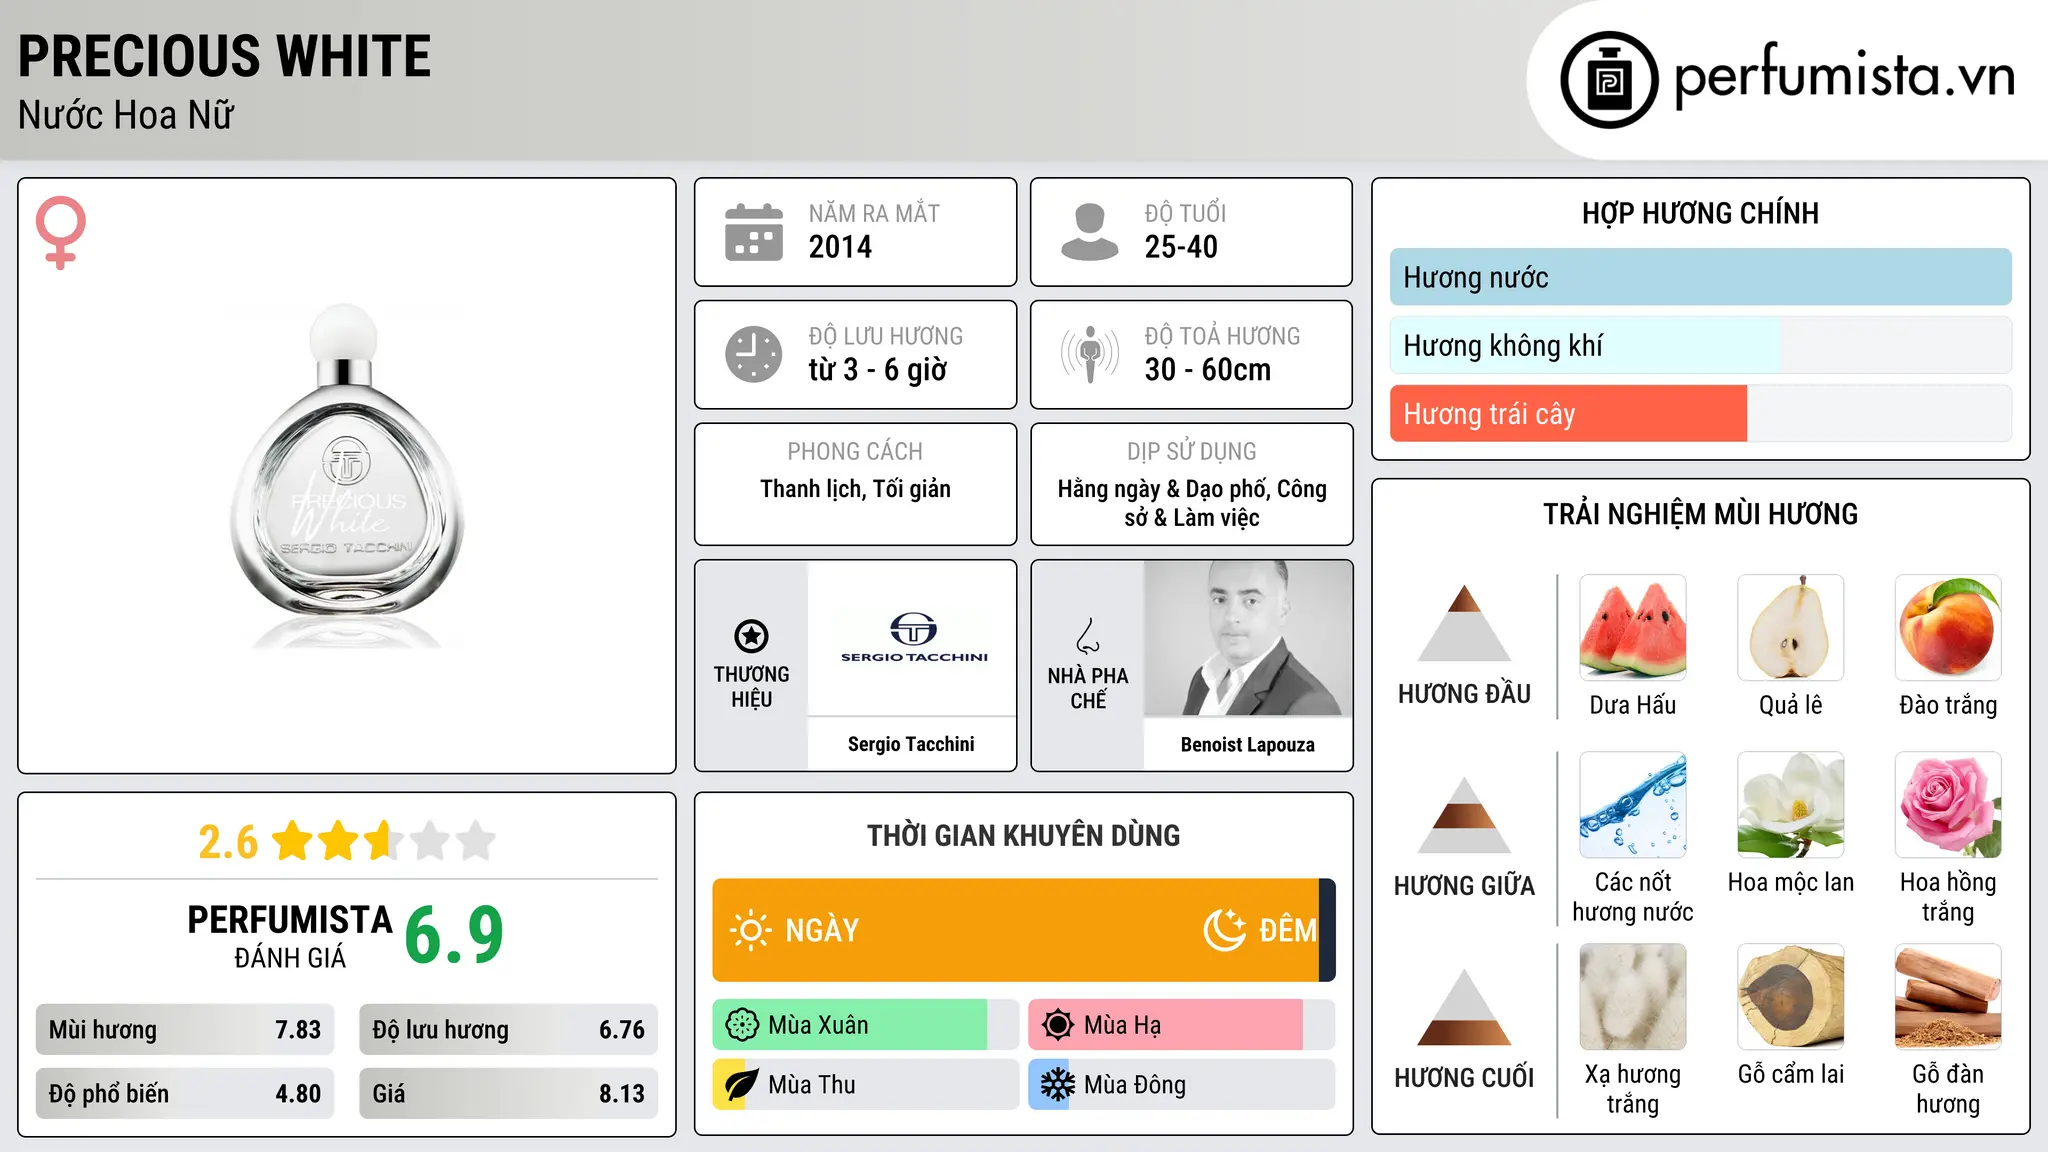Open the Đào trắng peach note image
Screen dimensions: 2048x1152
1948,628
